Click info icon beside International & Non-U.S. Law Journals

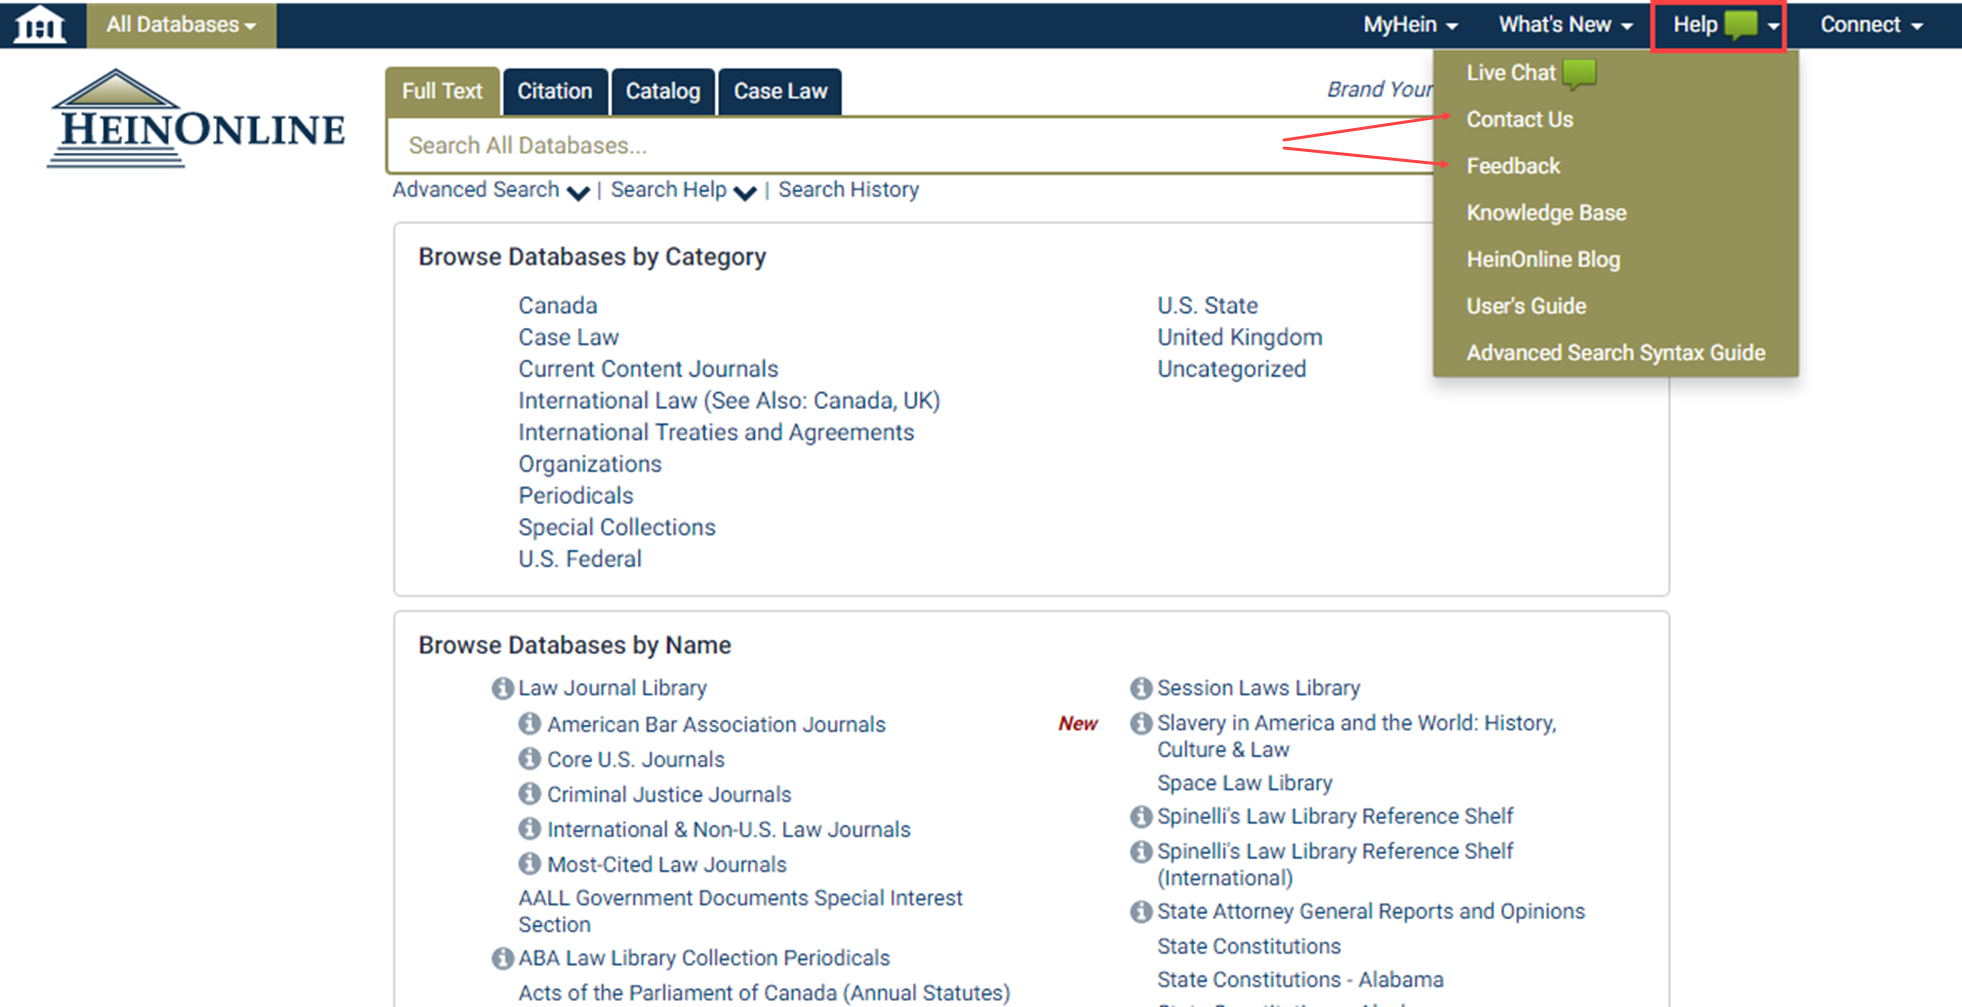(x=530, y=828)
